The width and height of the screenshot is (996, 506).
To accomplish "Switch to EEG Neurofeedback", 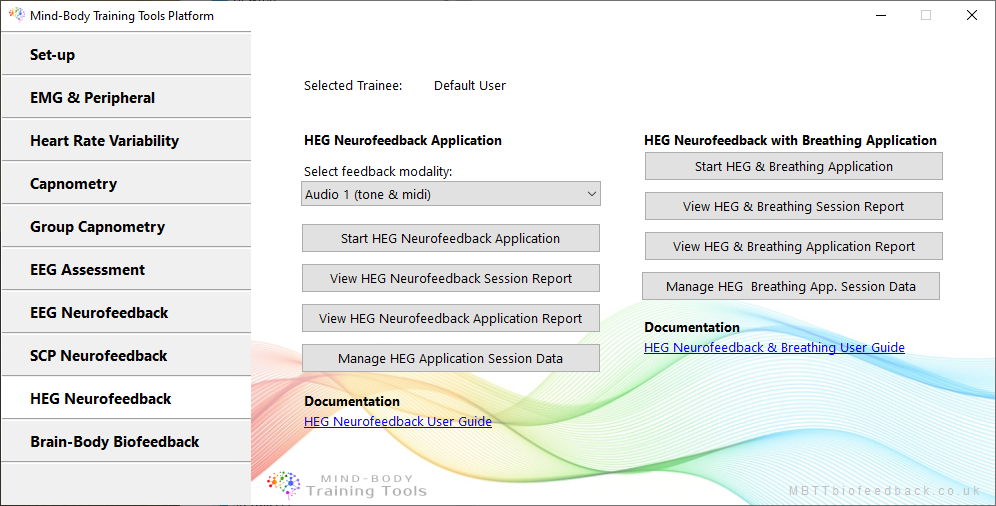I will (126, 312).
